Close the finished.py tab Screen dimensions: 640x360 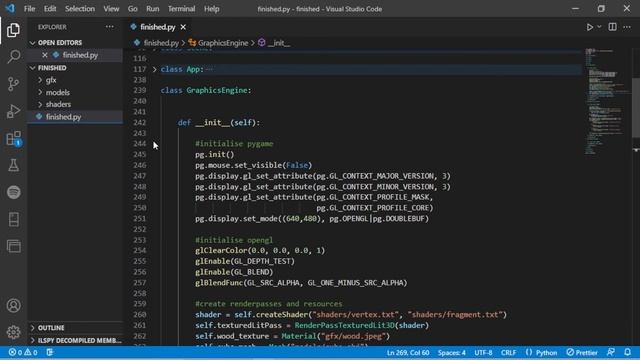(183, 27)
